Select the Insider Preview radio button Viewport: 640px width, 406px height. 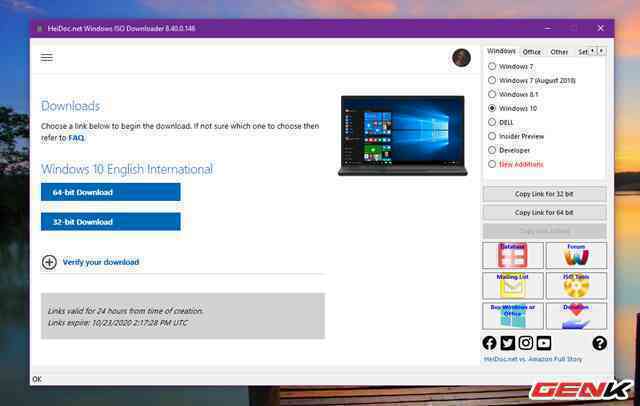492,136
